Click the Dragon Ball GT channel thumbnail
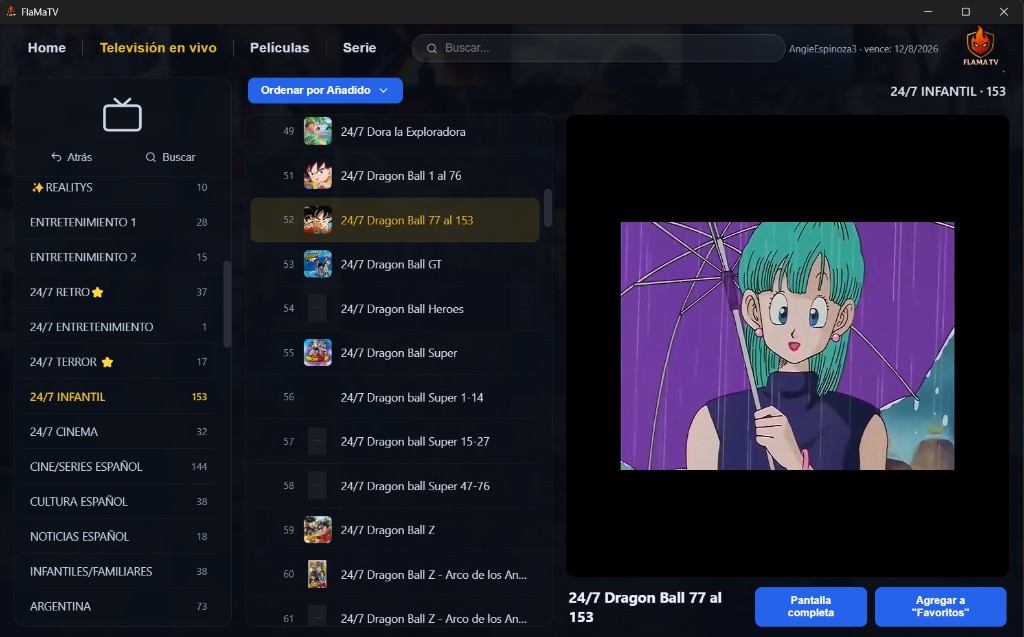The height and width of the screenshot is (637, 1024). tap(317, 264)
